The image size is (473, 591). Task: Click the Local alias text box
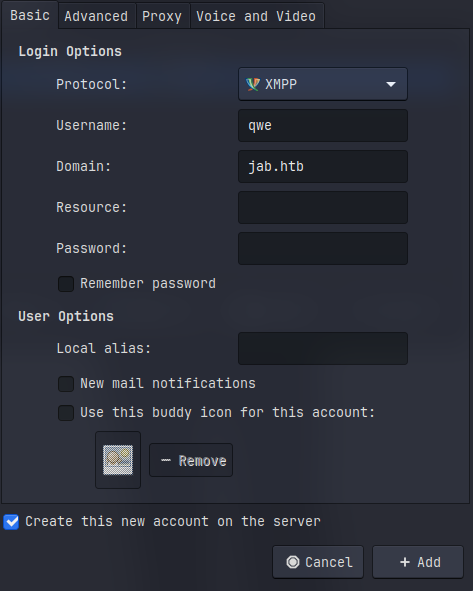pos(323,348)
